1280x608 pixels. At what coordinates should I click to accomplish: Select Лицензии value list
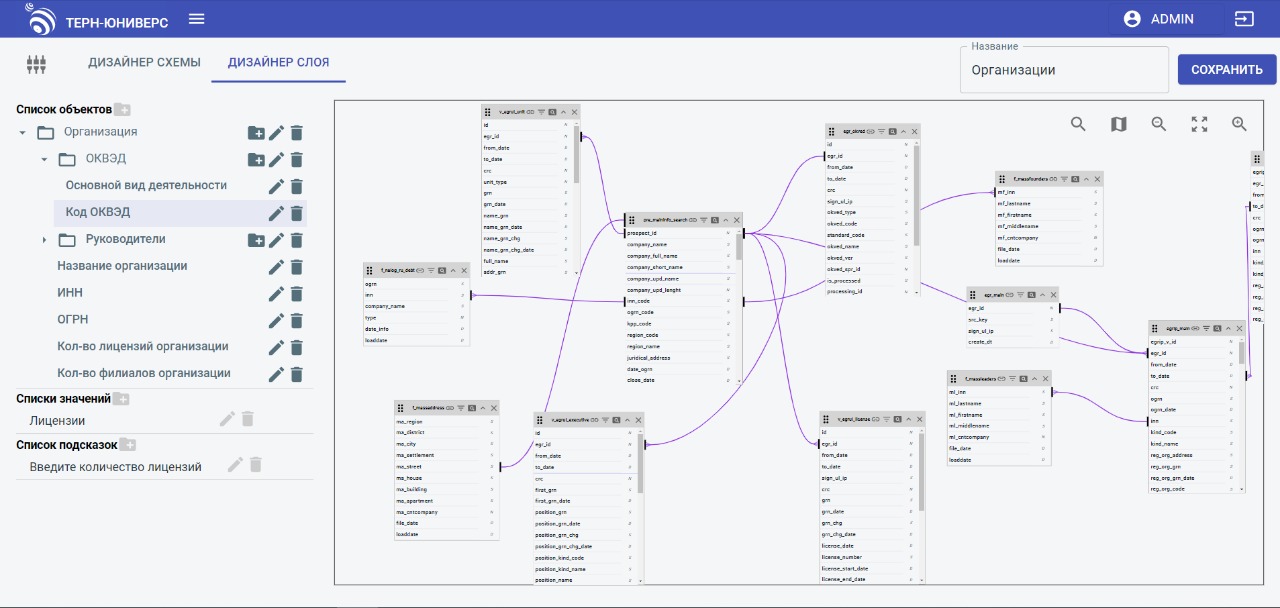(x=57, y=421)
